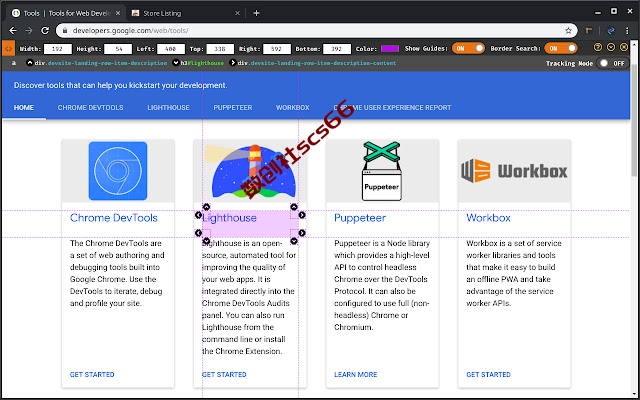Open the PUPPETEER navigation tab
Viewport: 640px width, 400px height.
coord(233,108)
